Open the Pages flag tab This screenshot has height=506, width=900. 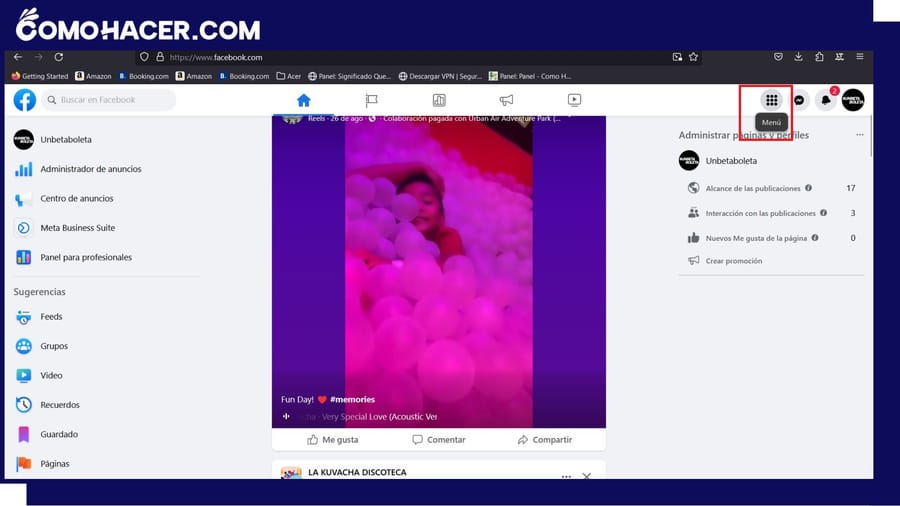coord(371,100)
